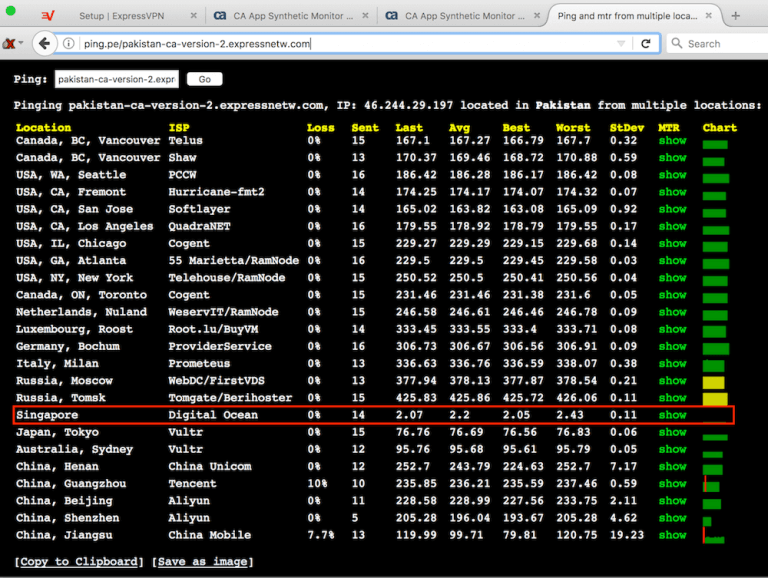Screen dimensions: 768x578
Task: Open NoScript dropdown arrow beside extension icon
Action: pyautogui.click(x=21, y=44)
